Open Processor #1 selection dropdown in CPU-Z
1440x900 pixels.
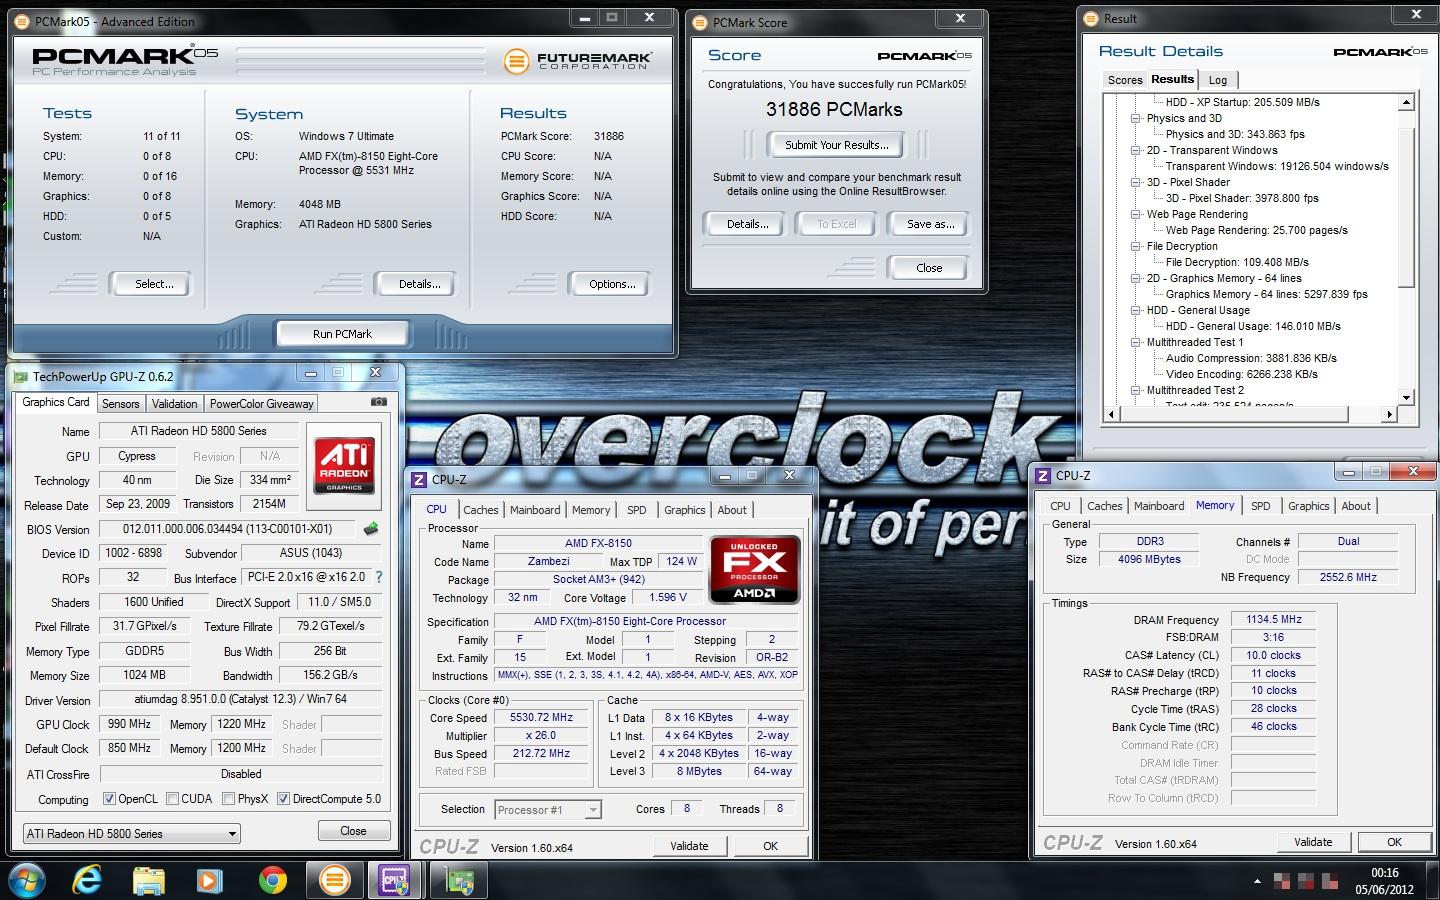click(547, 810)
